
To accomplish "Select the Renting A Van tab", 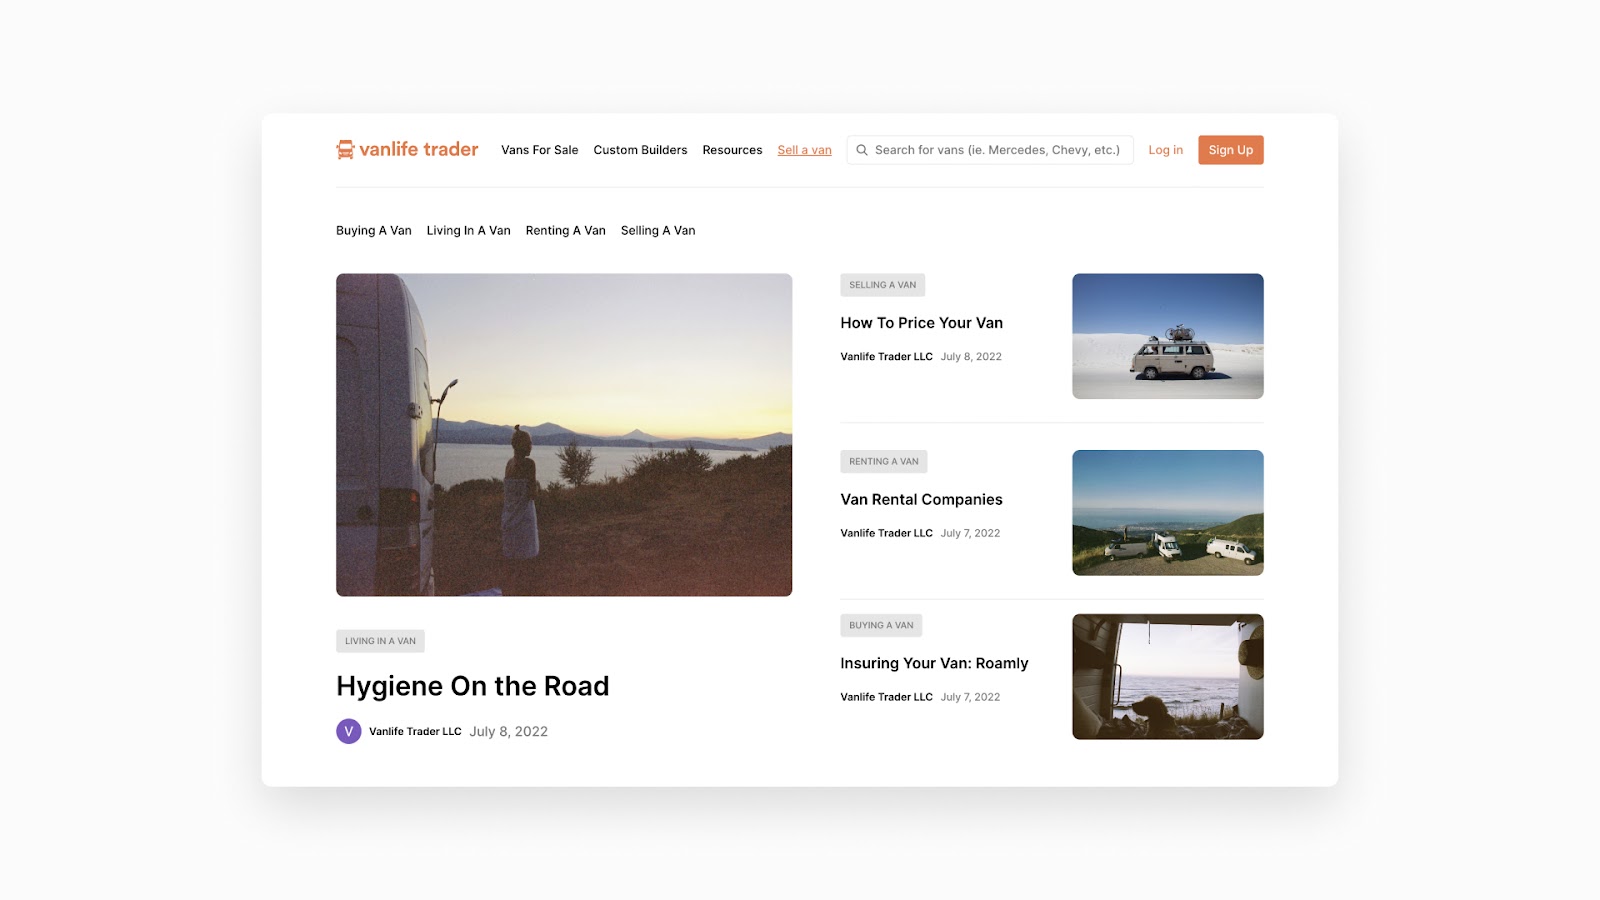I will pos(566,230).
